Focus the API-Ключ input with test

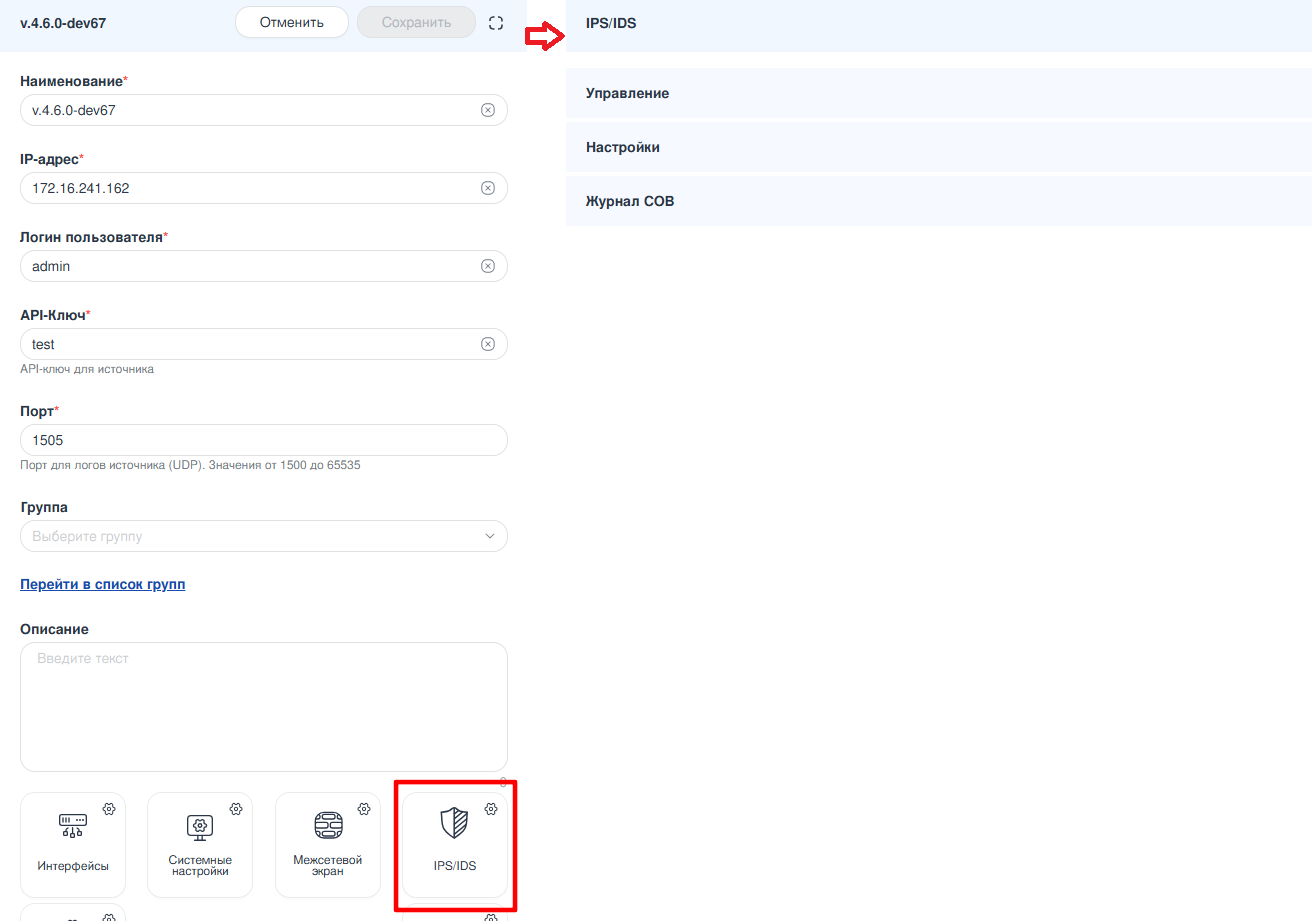pyautogui.click(x=264, y=344)
